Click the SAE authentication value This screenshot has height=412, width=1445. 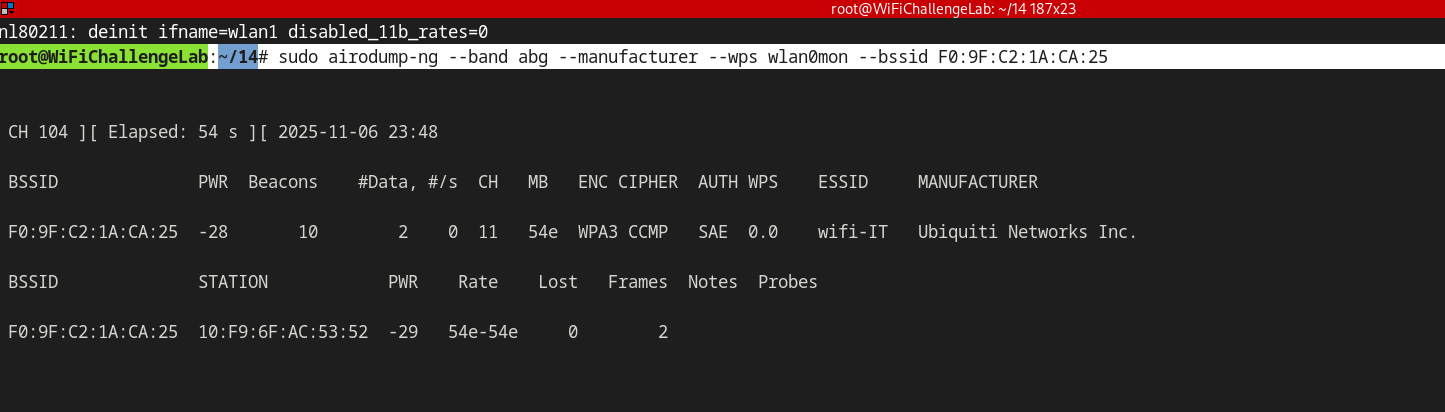tap(713, 232)
